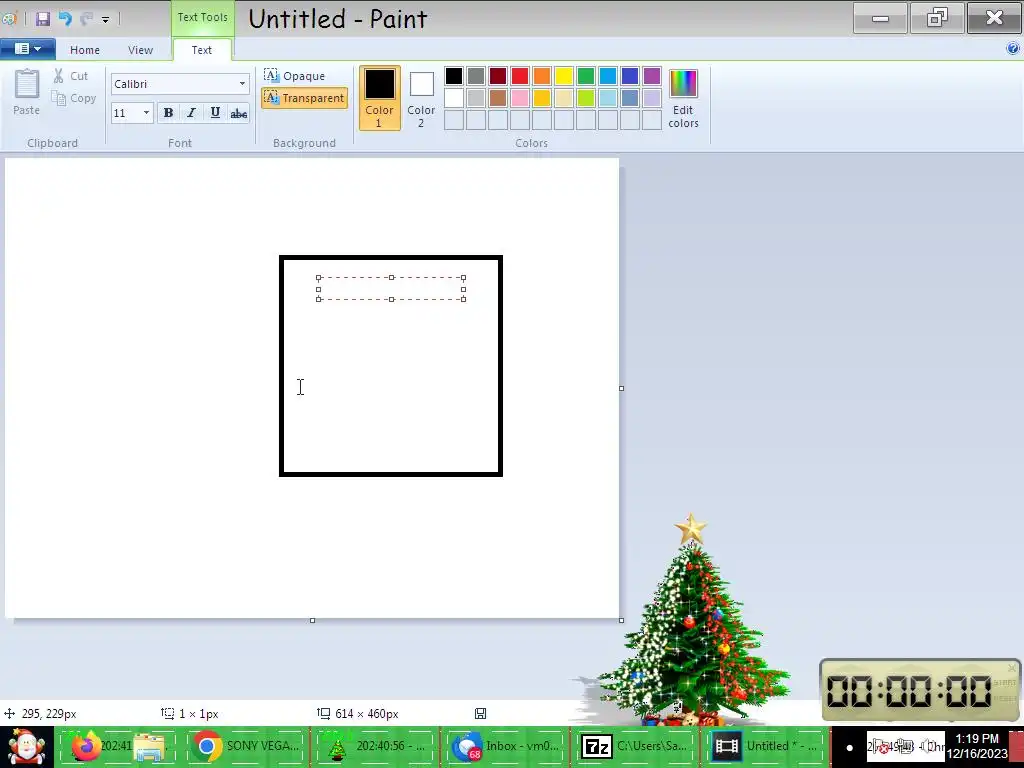Switch to the View tab
The image size is (1024, 768).
[140, 50]
